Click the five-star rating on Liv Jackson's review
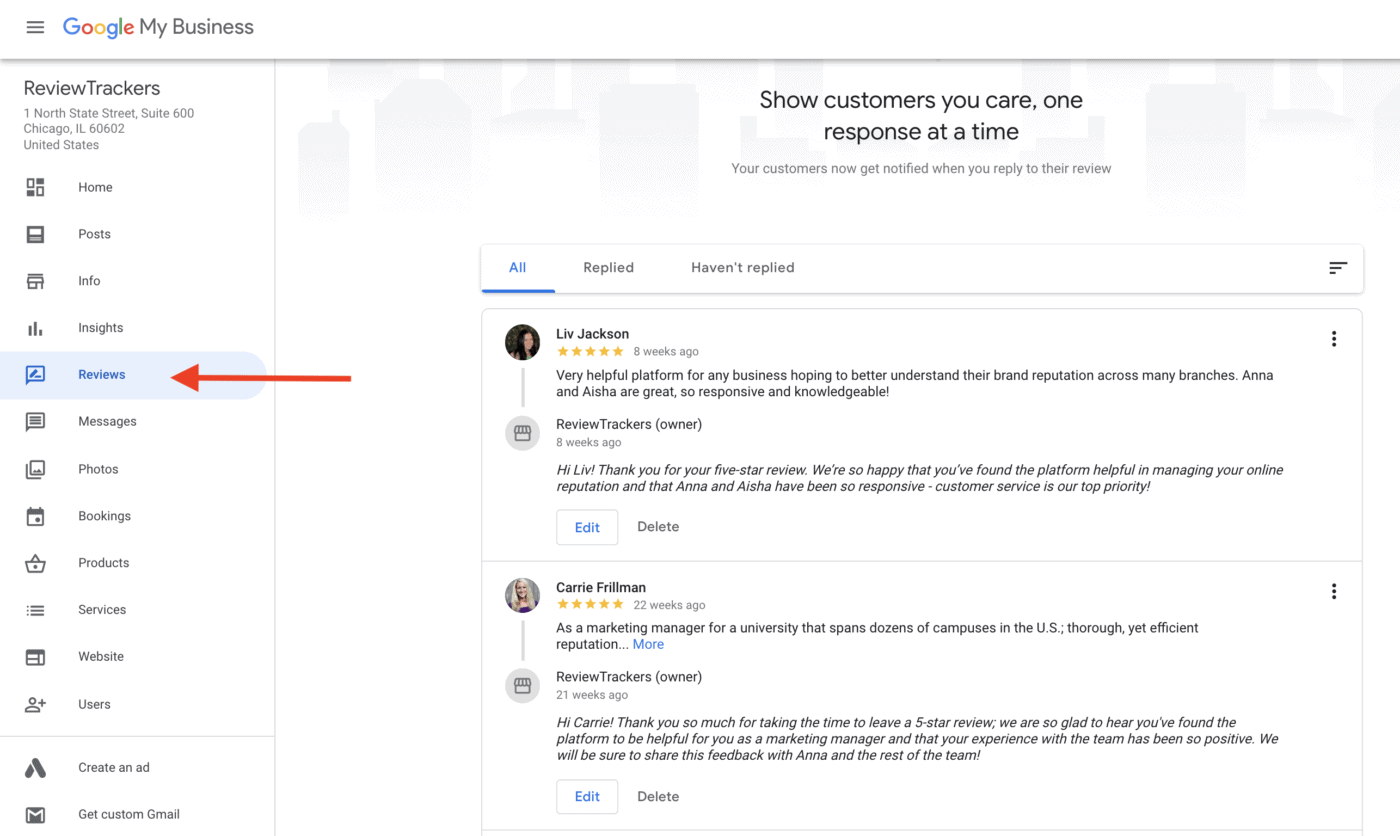This screenshot has width=1400, height=836. pos(590,351)
